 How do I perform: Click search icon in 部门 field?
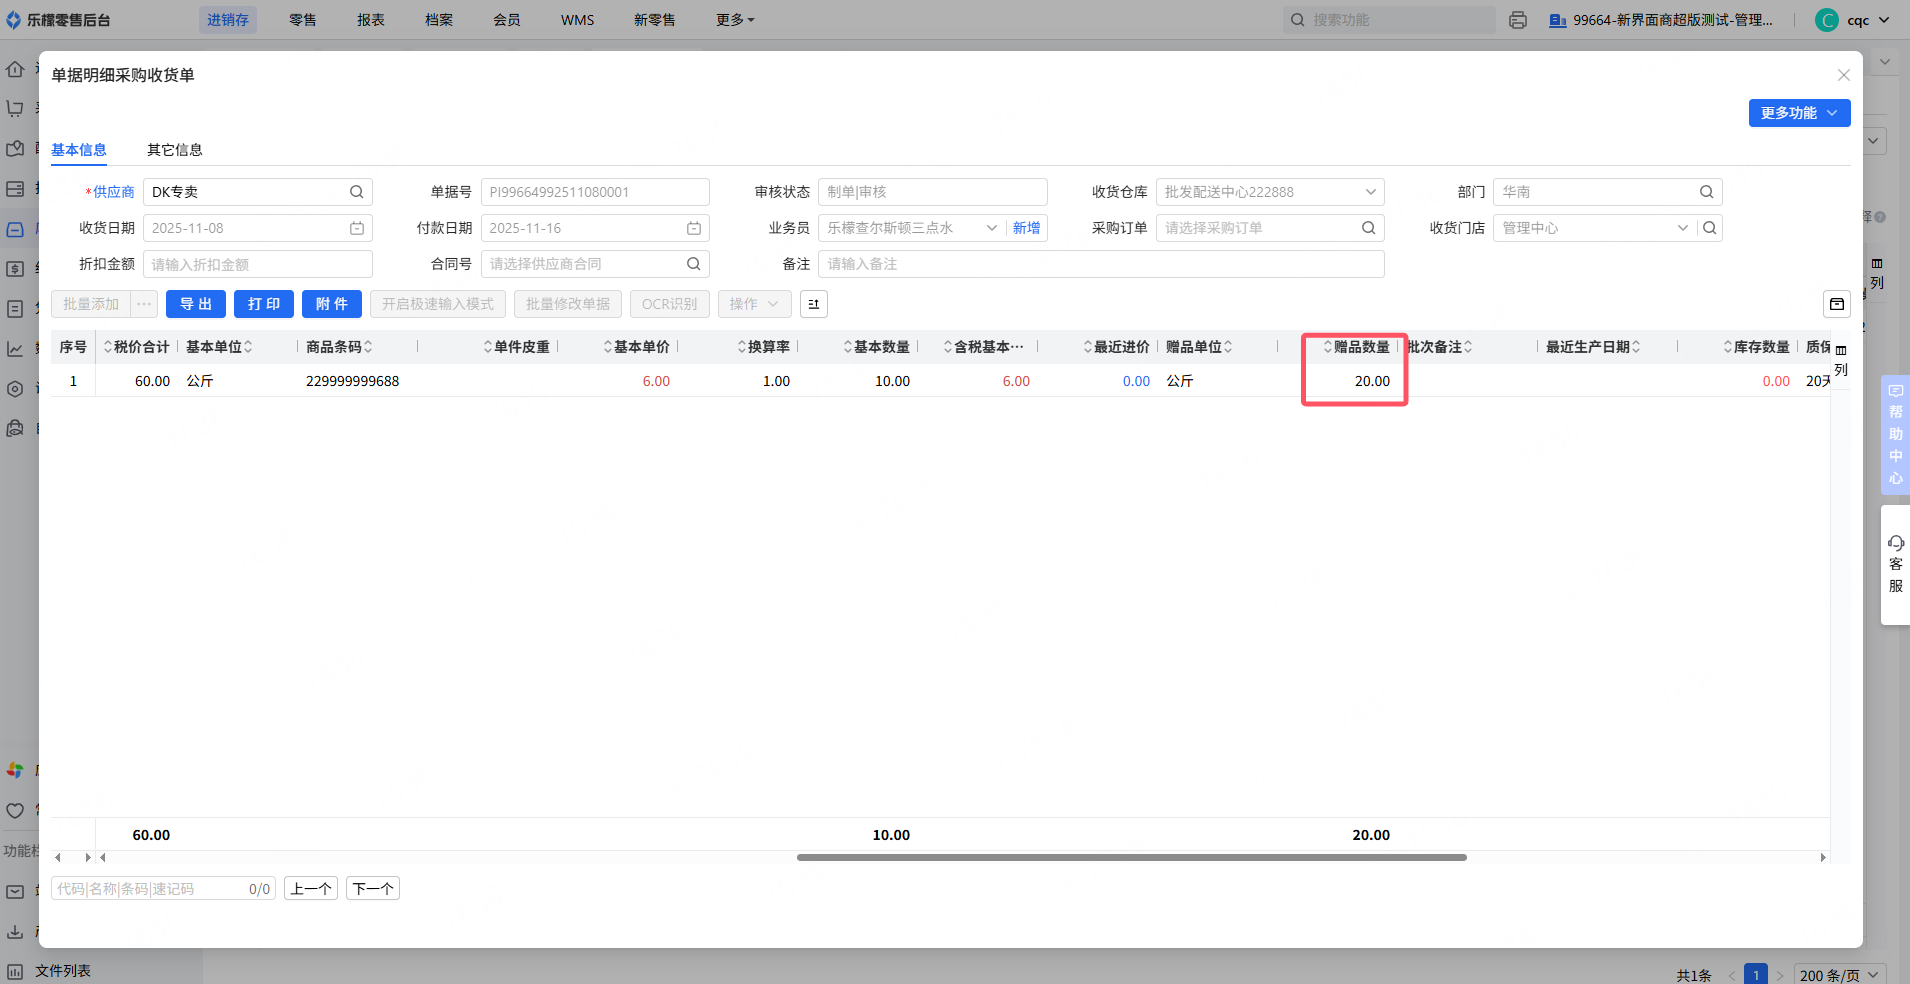pyautogui.click(x=1707, y=192)
